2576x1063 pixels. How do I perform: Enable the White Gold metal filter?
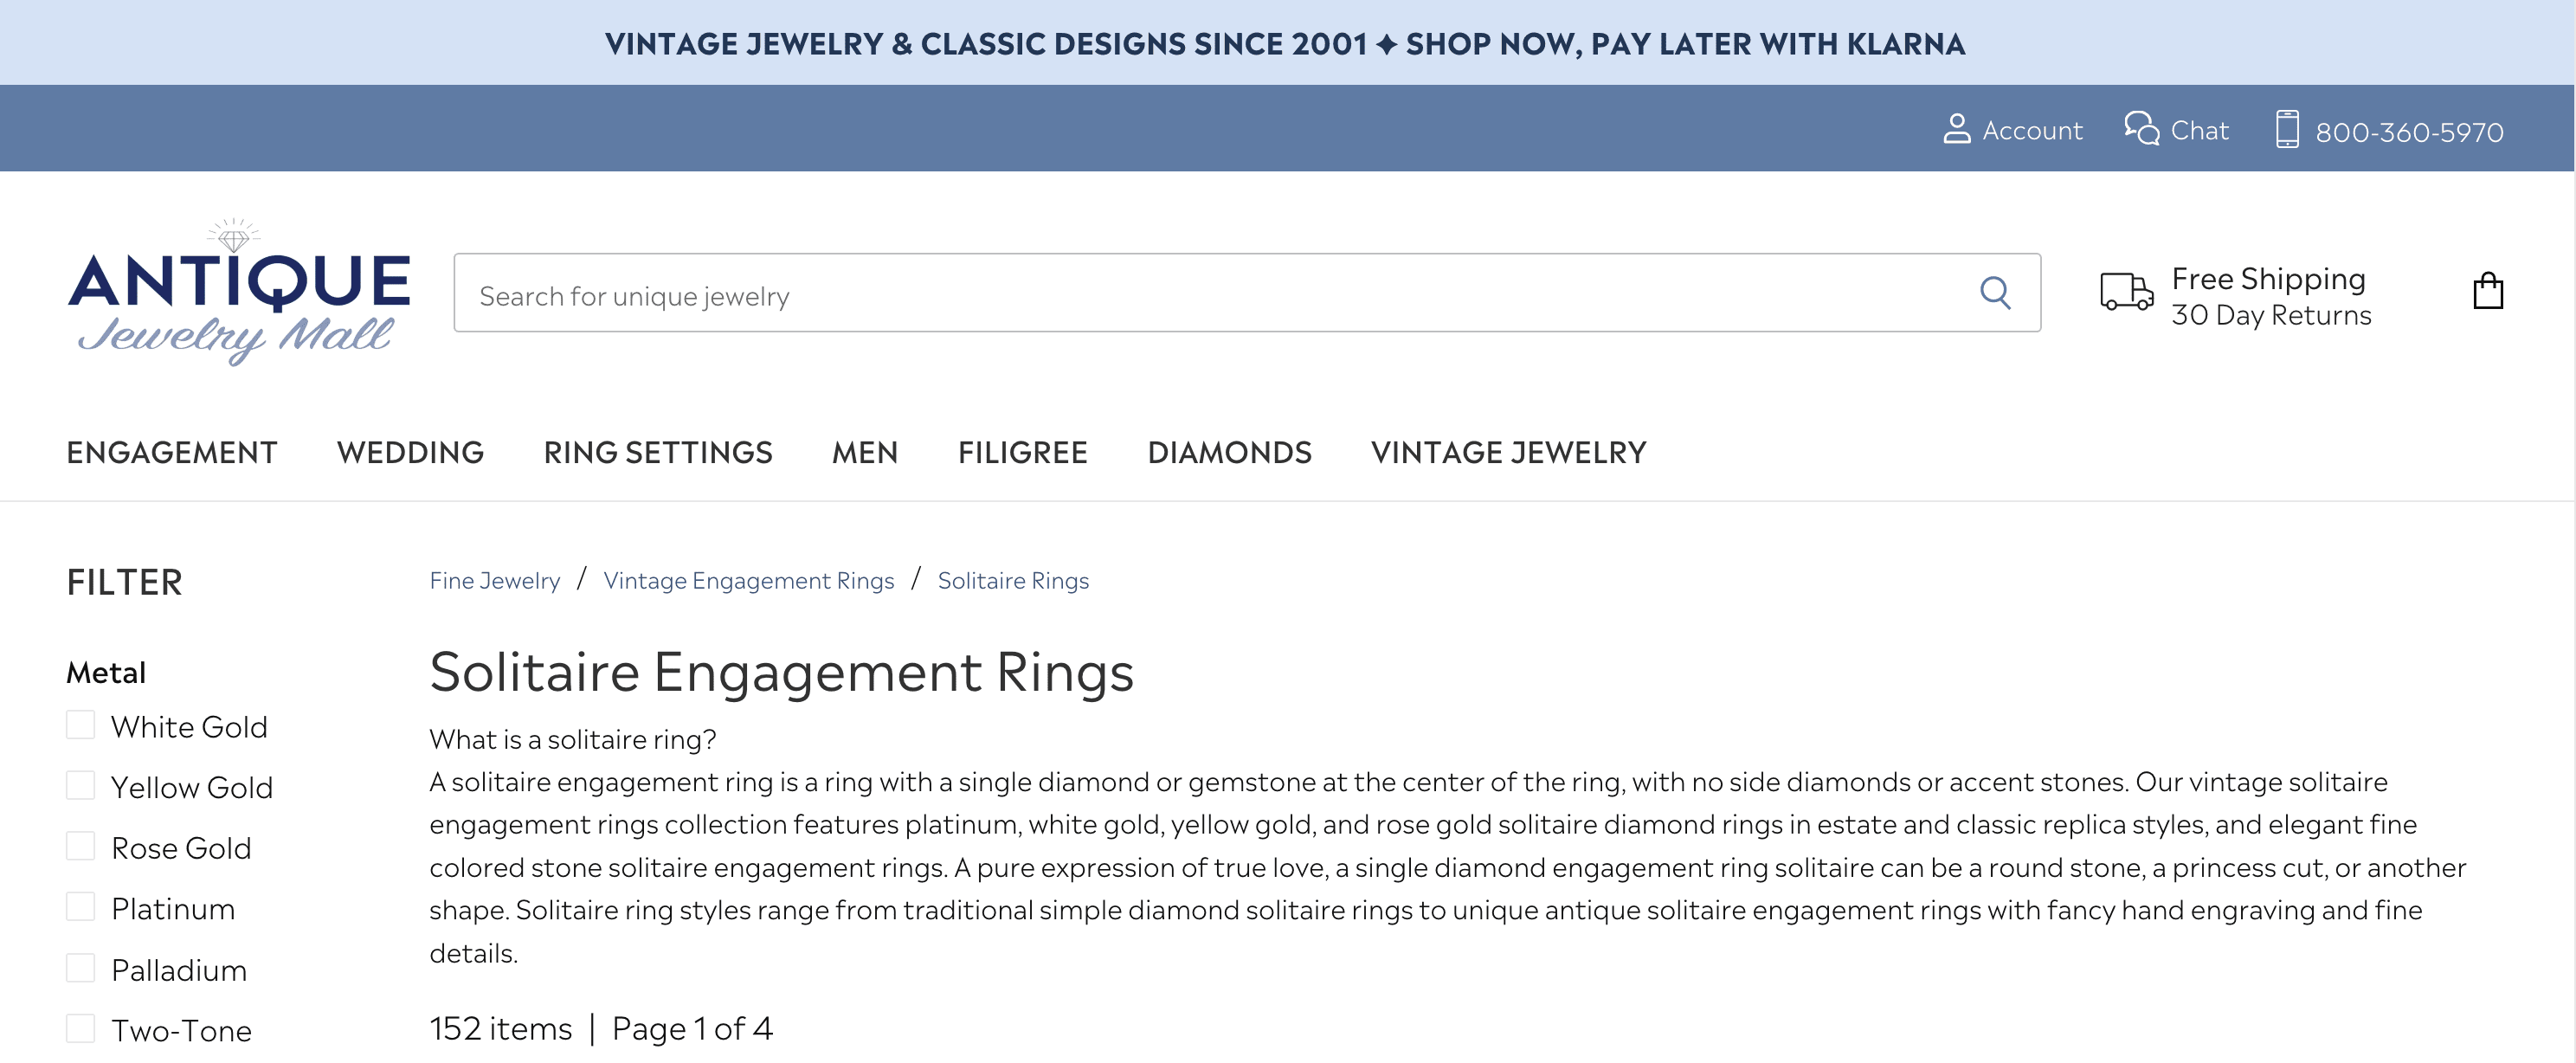pyautogui.click(x=80, y=724)
